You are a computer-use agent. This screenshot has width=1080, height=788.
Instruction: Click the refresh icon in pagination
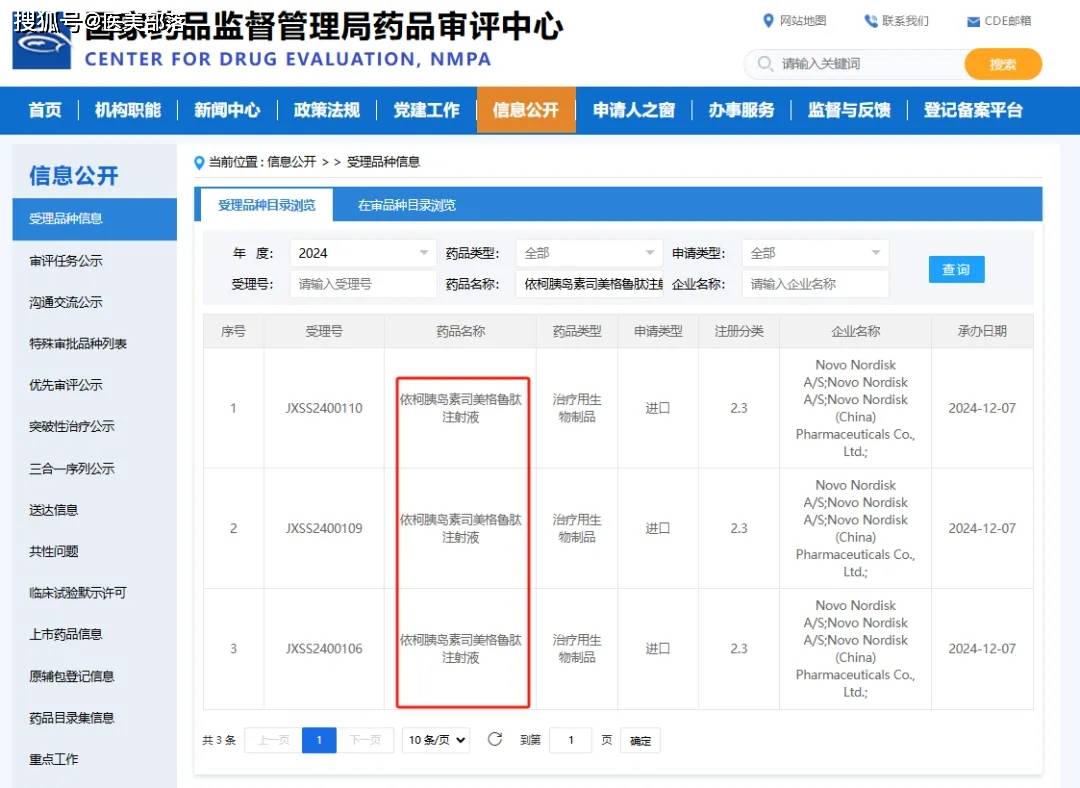(x=495, y=739)
